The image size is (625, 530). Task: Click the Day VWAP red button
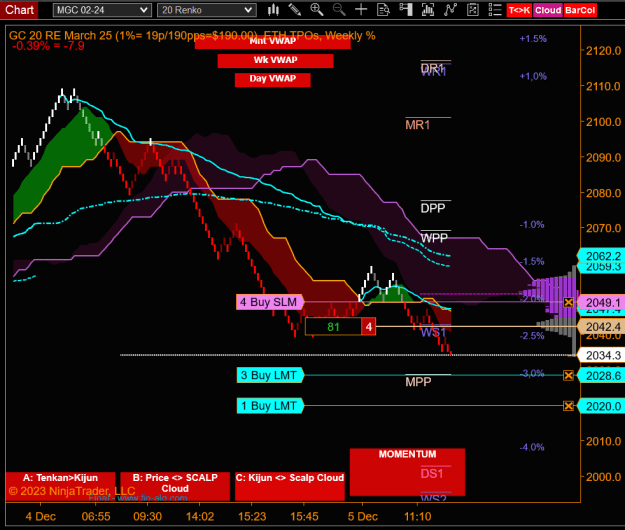[273, 79]
